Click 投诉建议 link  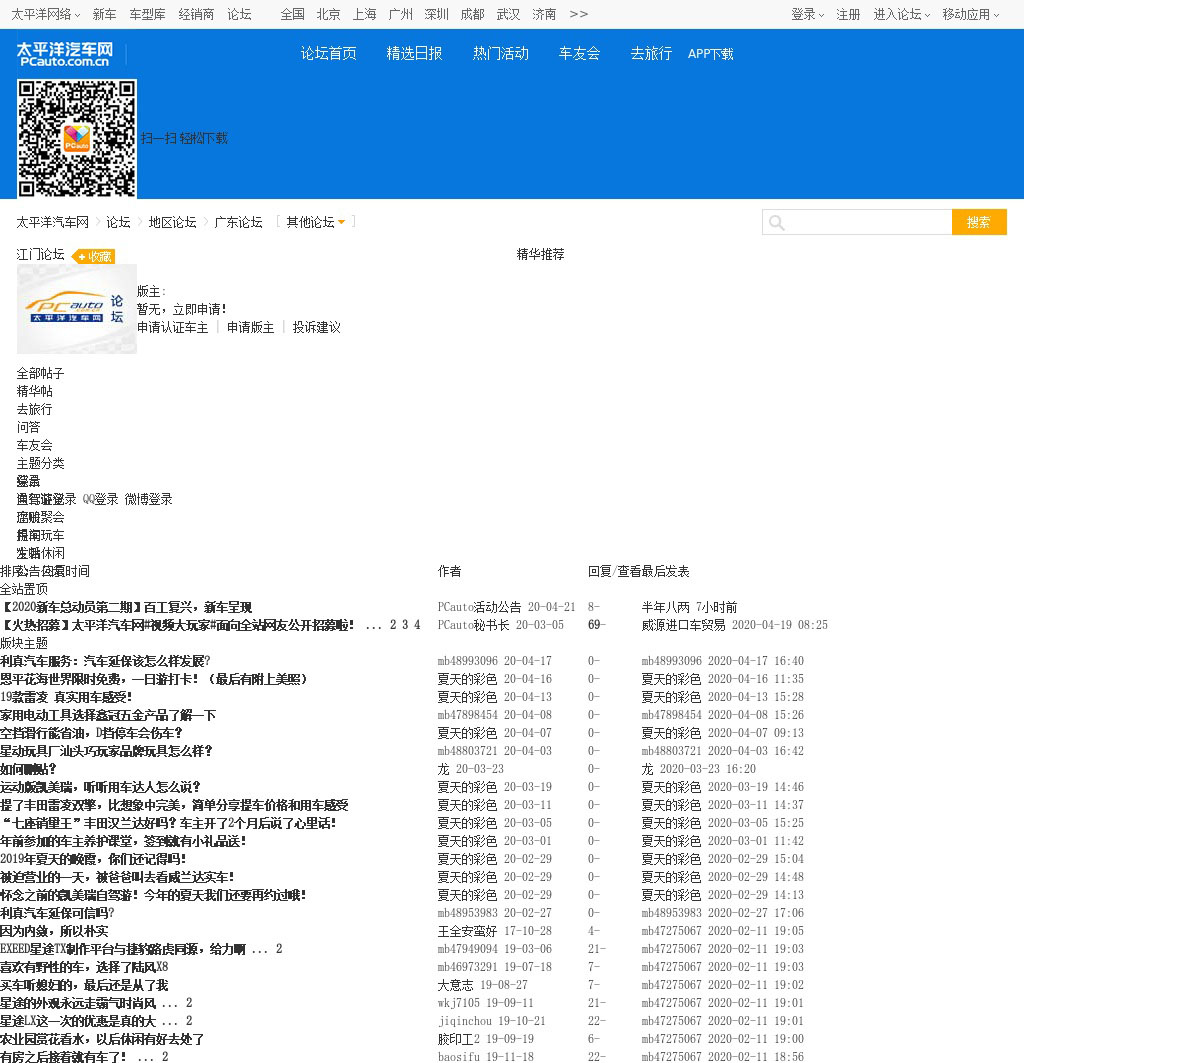[x=317, y=327]
